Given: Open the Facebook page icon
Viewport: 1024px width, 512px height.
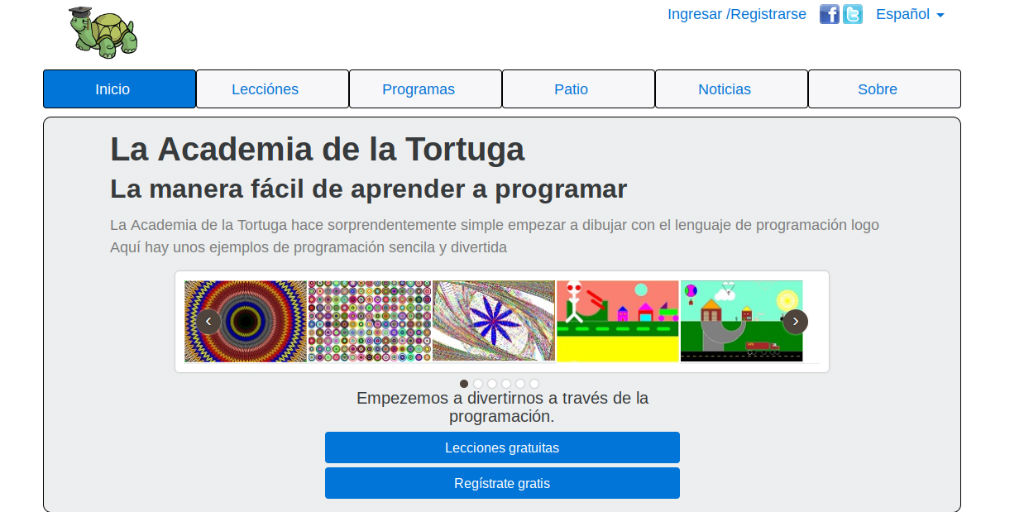Looking at the screenshot, I should (829, 14).
